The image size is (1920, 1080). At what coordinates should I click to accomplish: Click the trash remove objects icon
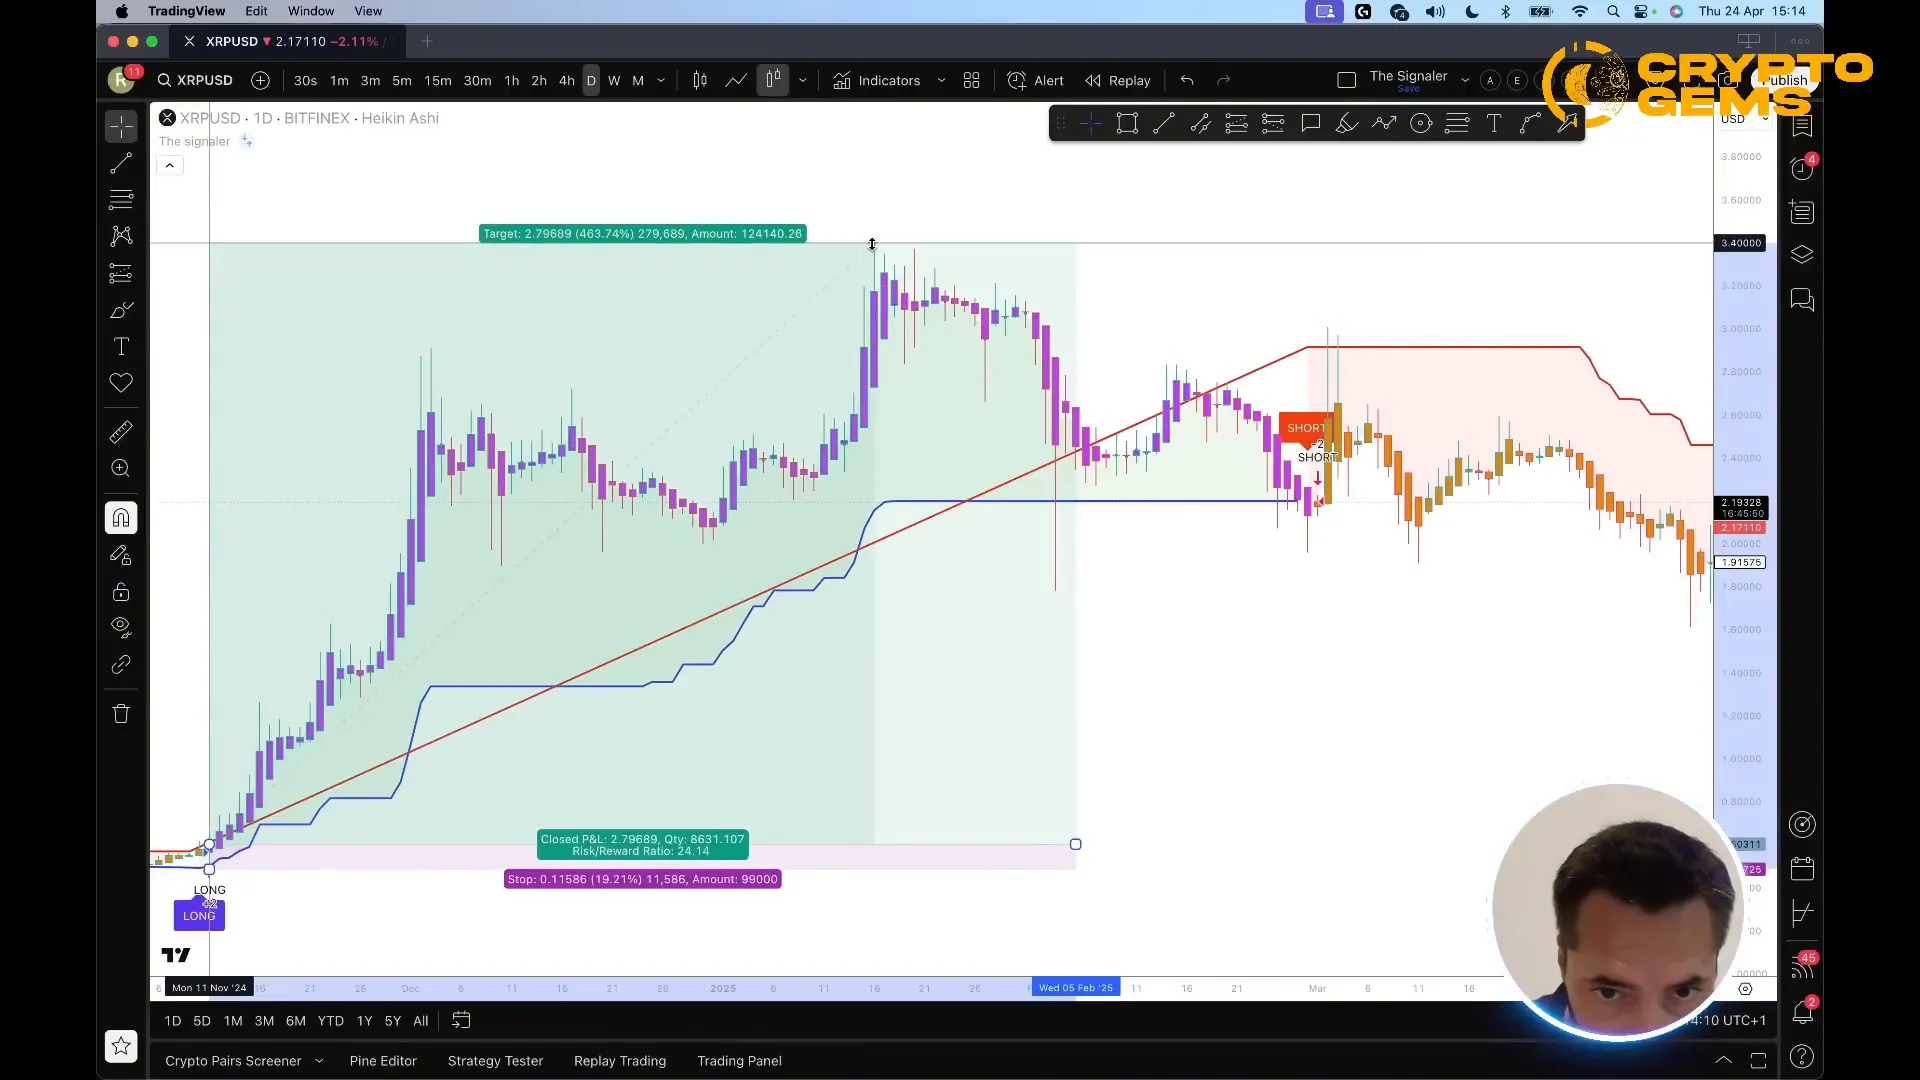tap(121, 714)
